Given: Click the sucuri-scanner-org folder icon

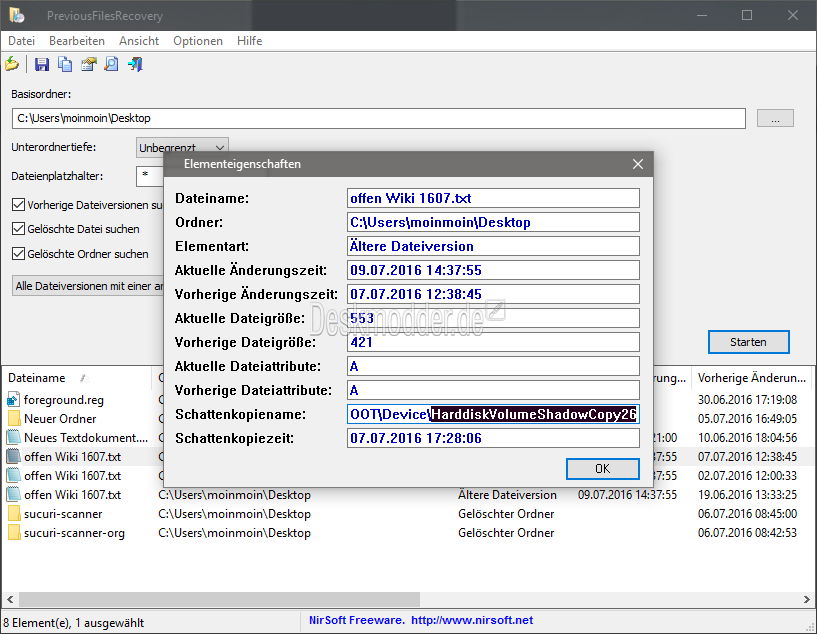Looking at the screenshot, I should 14,533.
